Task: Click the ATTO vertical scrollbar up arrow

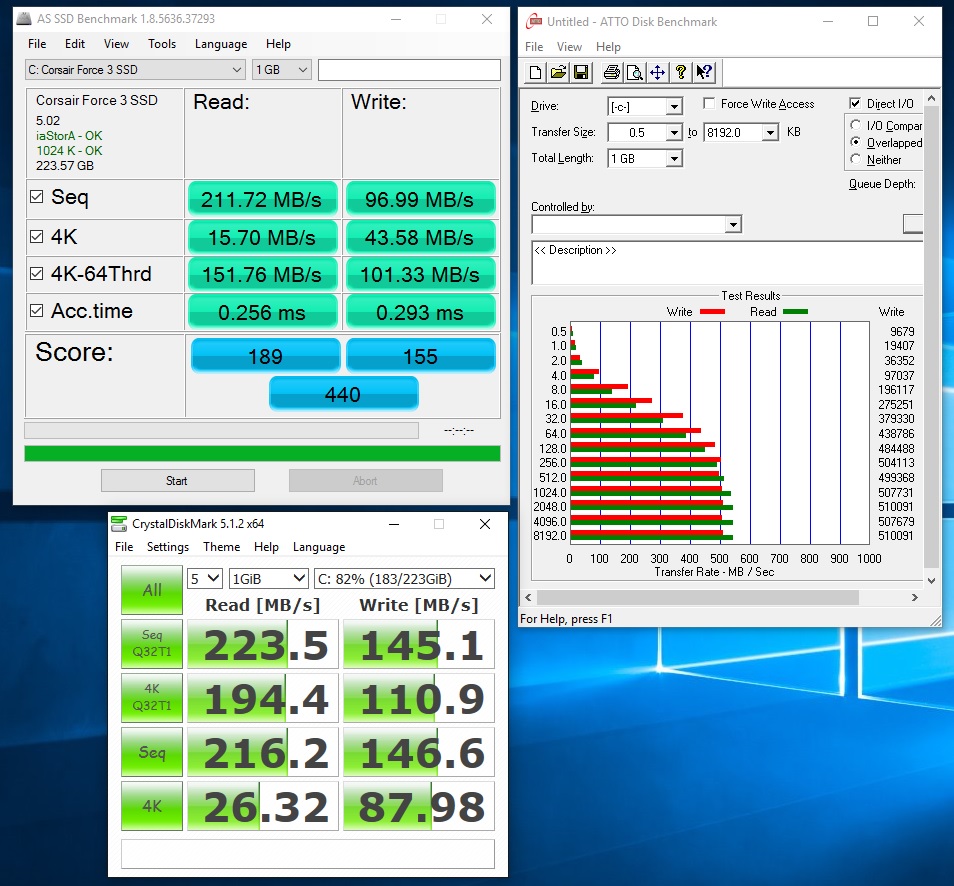Action: pyautogui.click(x=931, y=98)
